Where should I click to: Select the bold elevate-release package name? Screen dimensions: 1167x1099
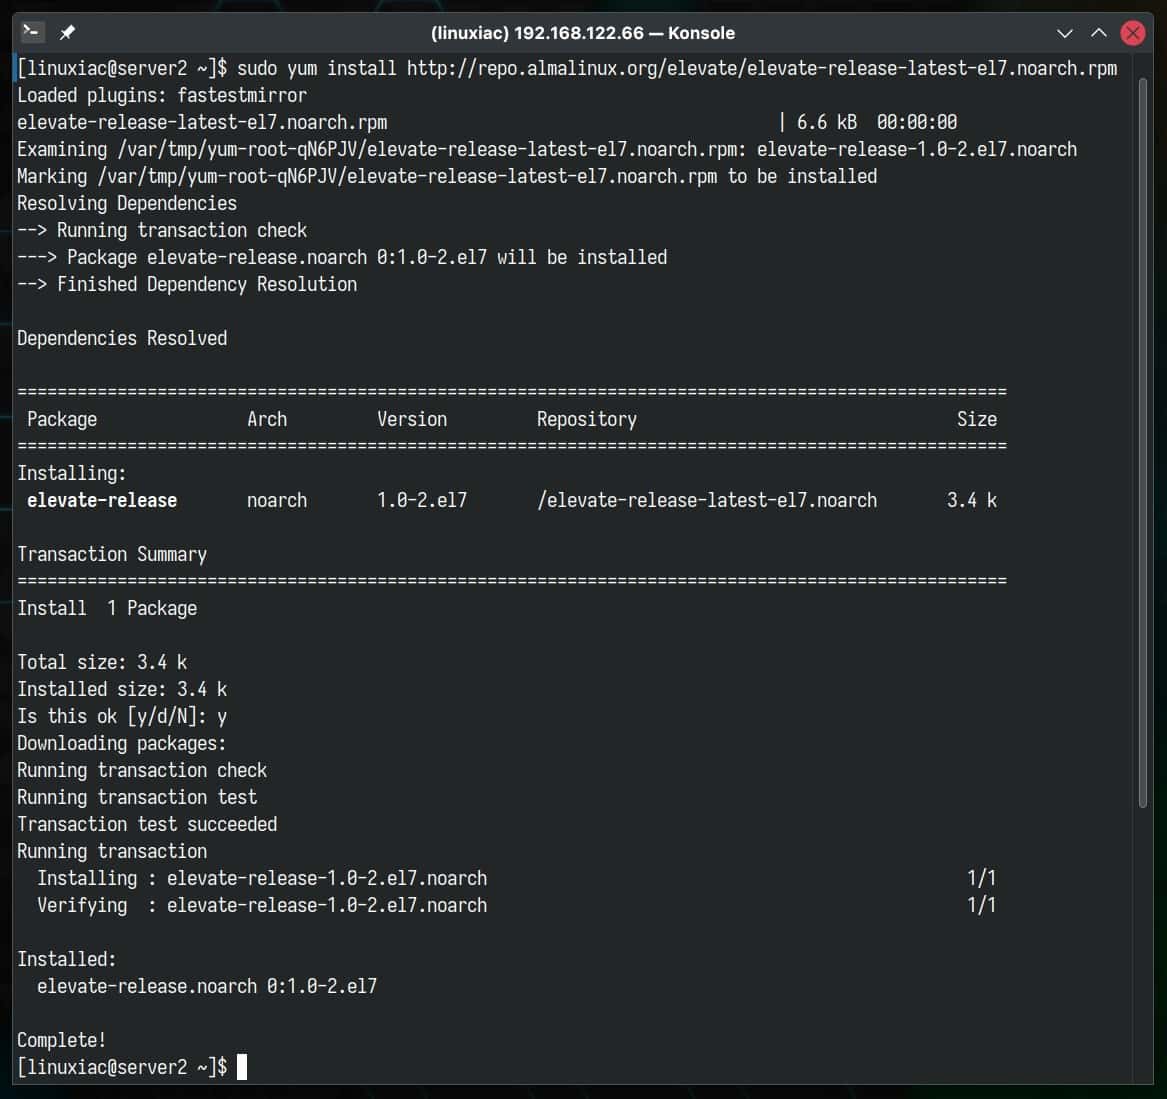tap(101, 500)
